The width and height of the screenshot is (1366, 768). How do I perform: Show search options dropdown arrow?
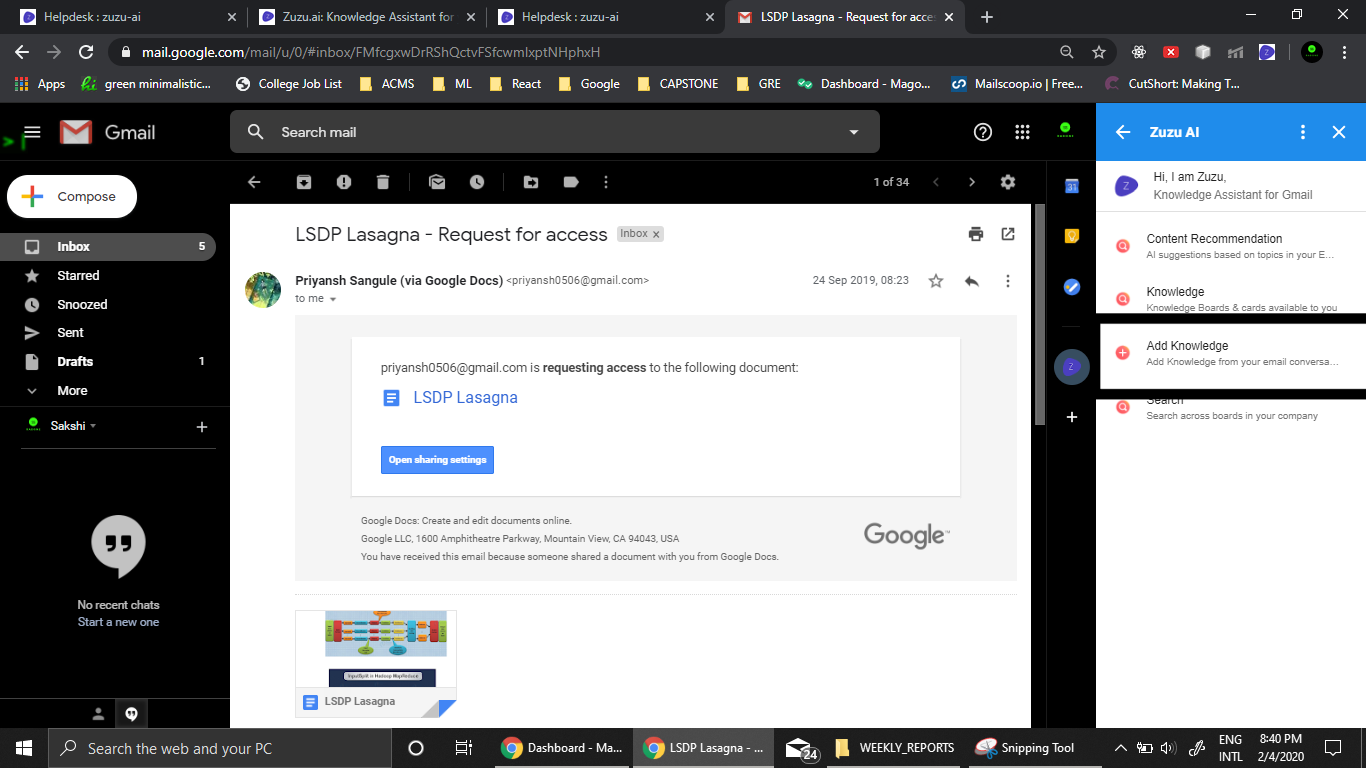(x=854, y=132)
